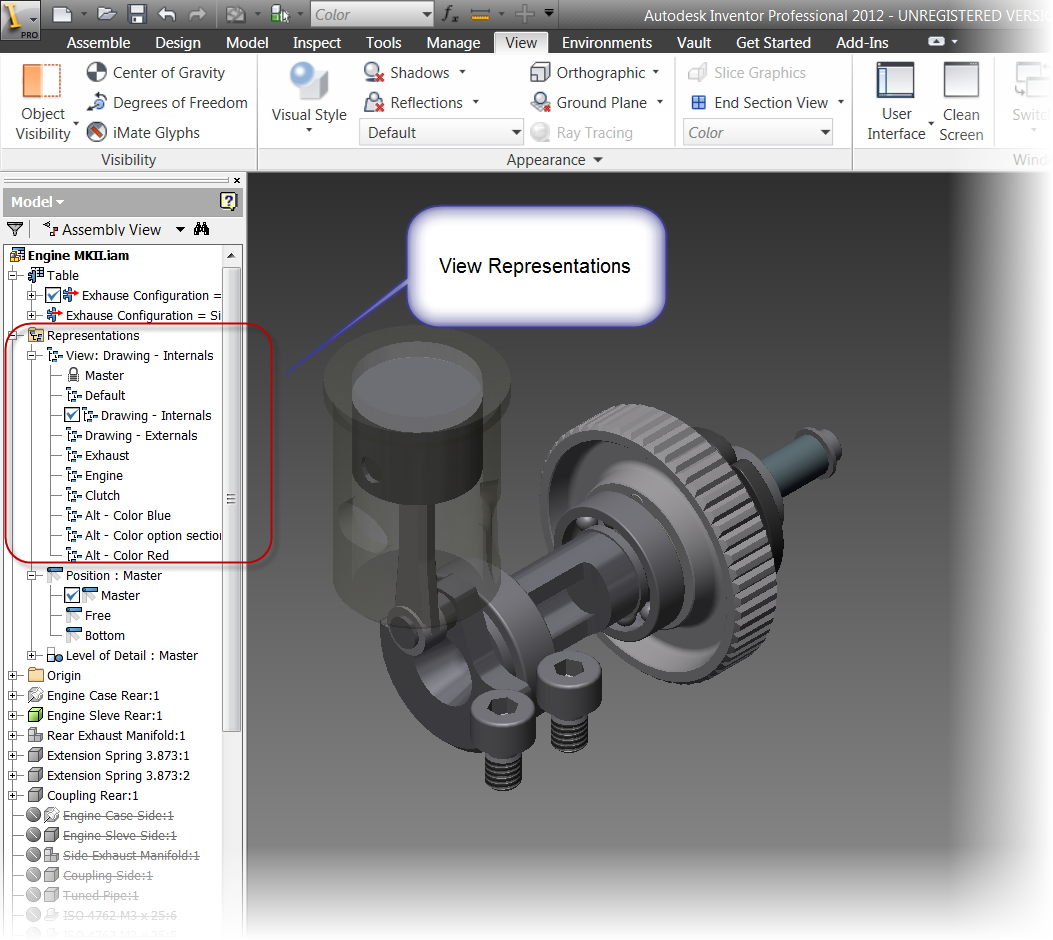Select the Bottom positional representation

tap(104, 636)
